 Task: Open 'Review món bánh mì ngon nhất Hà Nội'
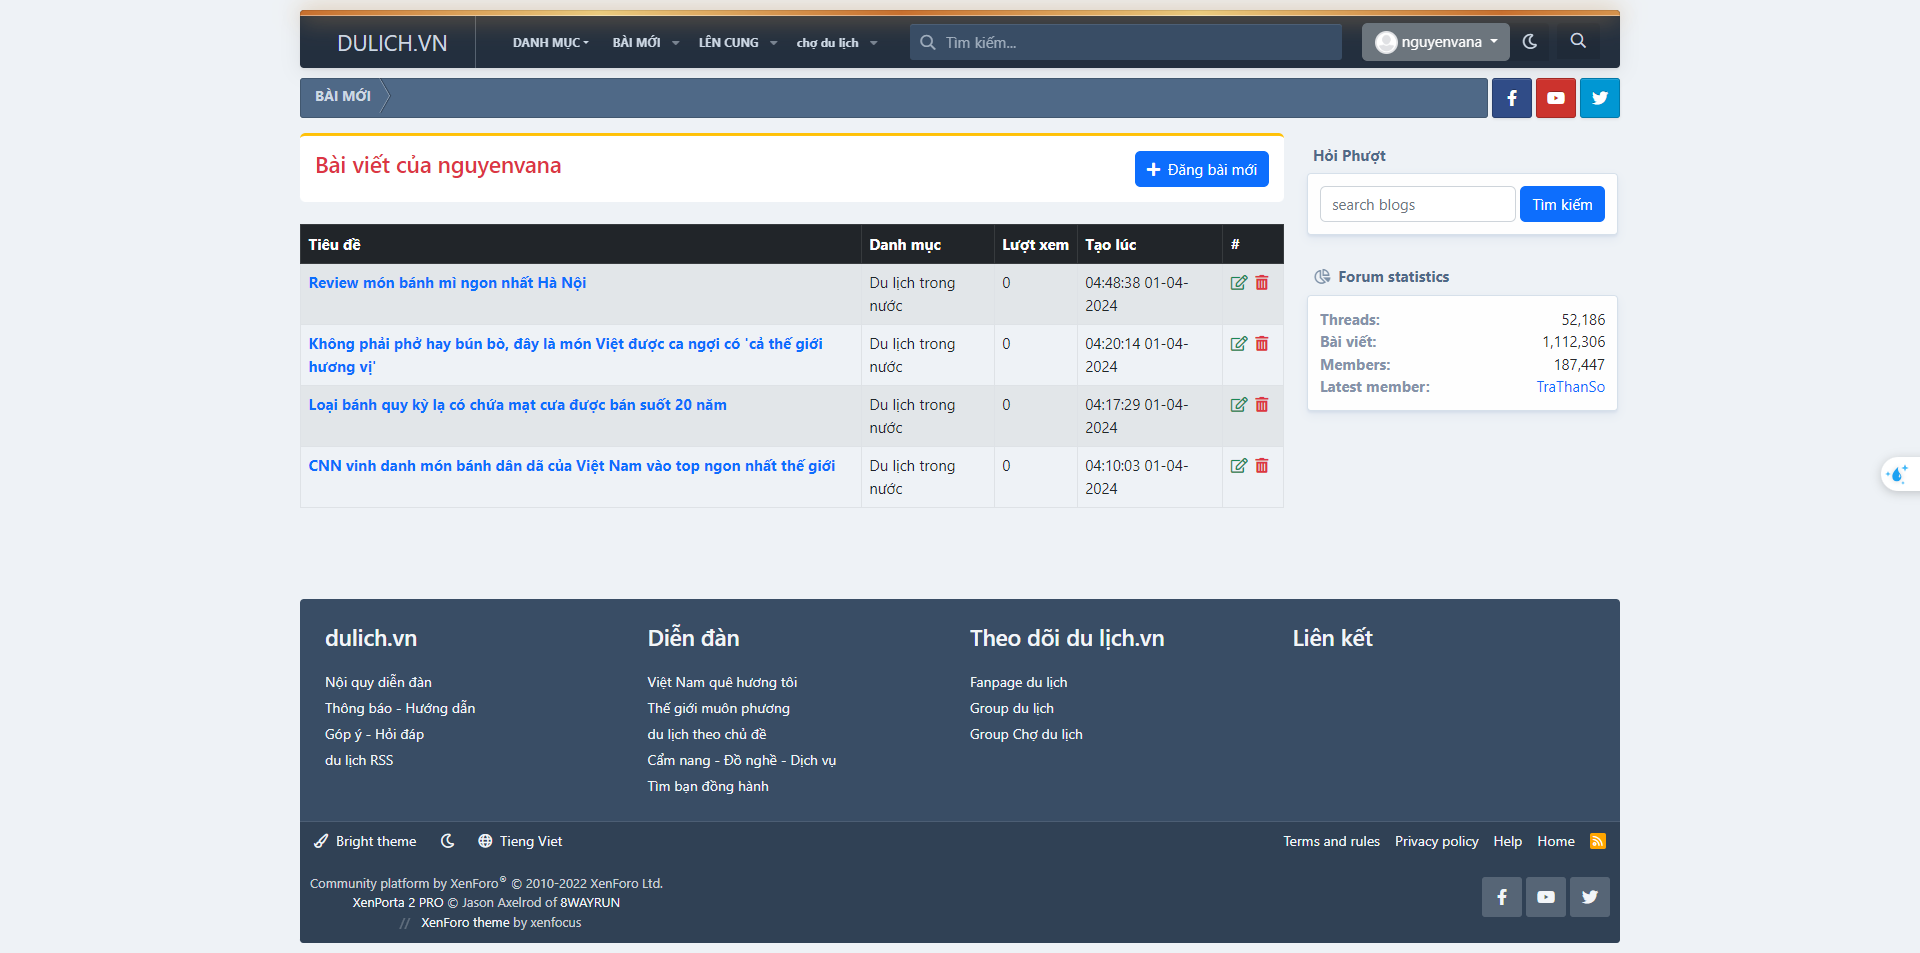tap(447, 283)
